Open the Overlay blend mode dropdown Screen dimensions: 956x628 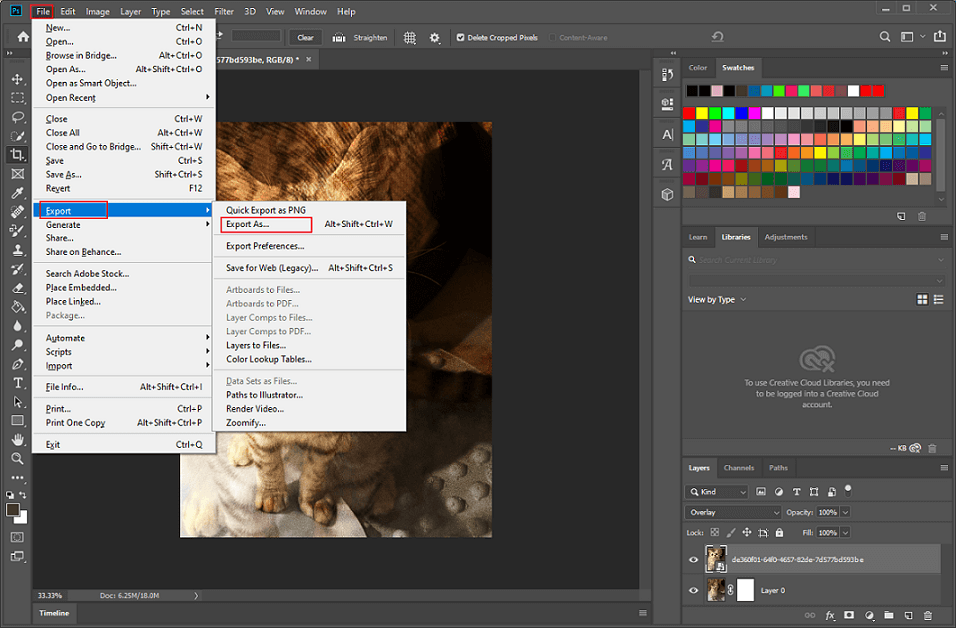coord(733,512)
